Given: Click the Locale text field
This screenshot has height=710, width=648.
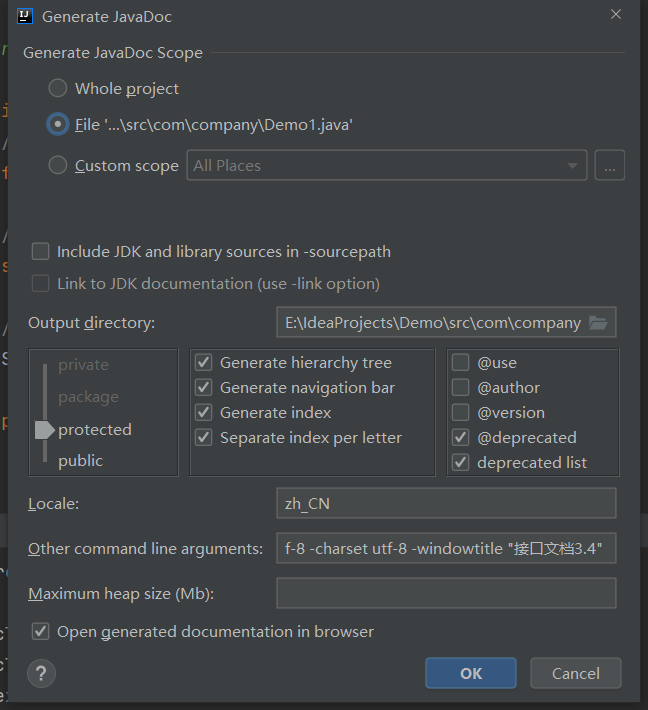Looking at the screenshot, I should (446, 503).
